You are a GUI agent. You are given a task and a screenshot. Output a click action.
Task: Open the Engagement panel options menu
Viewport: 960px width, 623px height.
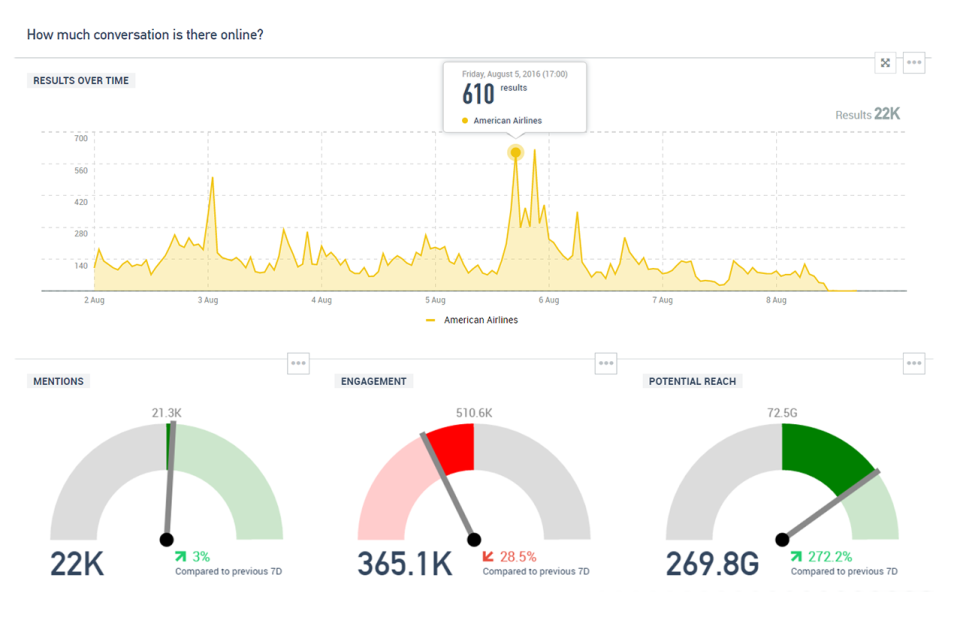click(605, 363)
